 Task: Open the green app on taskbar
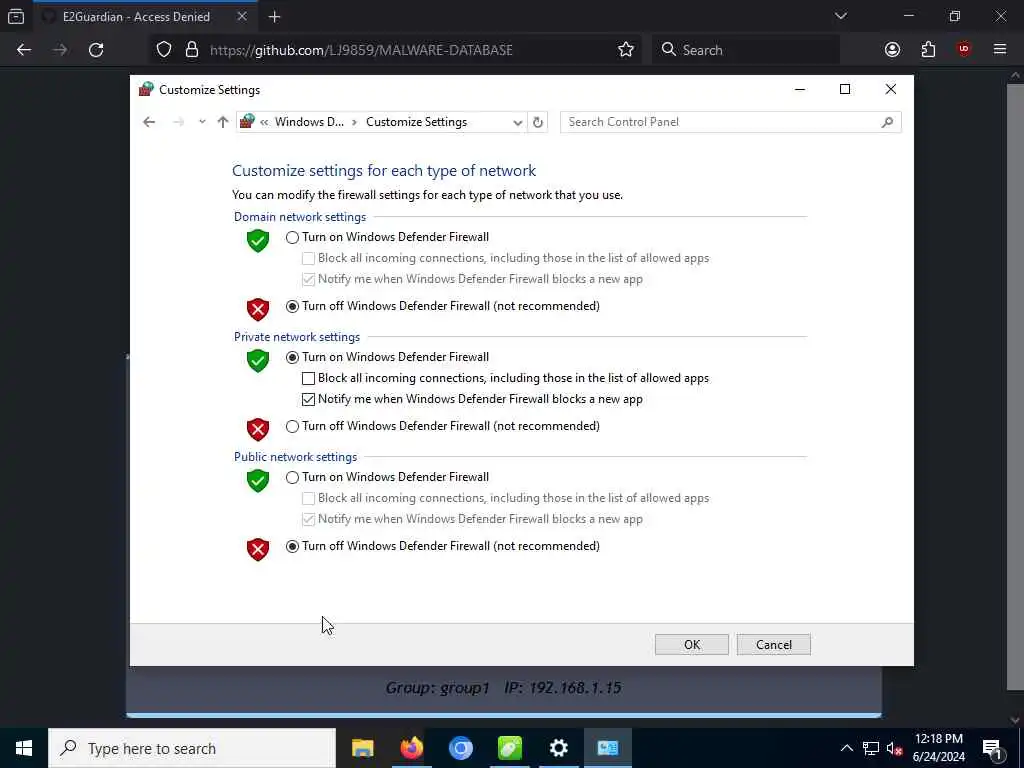point(509,748)
